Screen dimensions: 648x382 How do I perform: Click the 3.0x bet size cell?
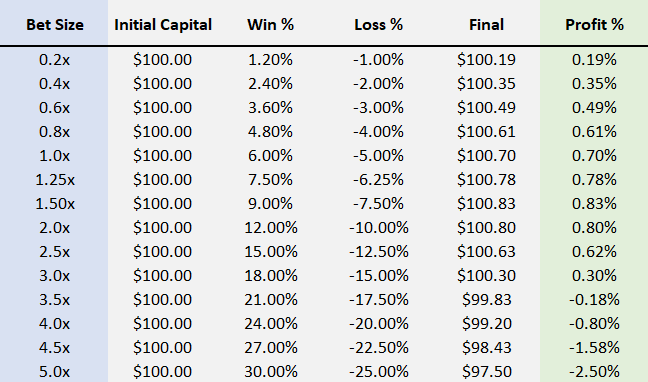(55, 276)
